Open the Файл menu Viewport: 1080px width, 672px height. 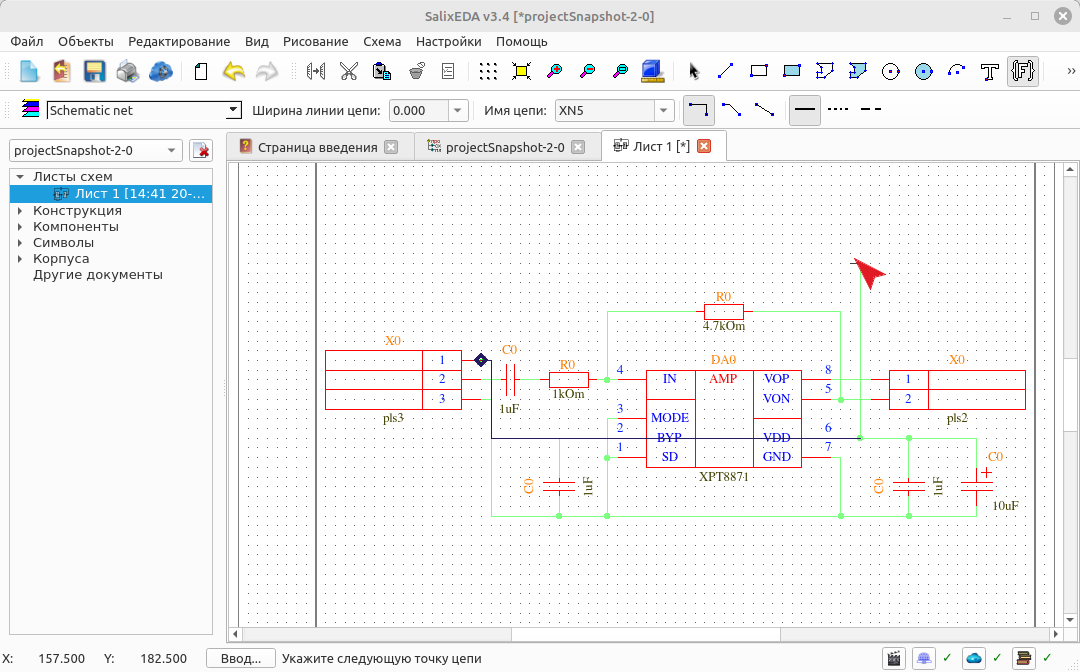pyautogui.click(x=27, y=41)
